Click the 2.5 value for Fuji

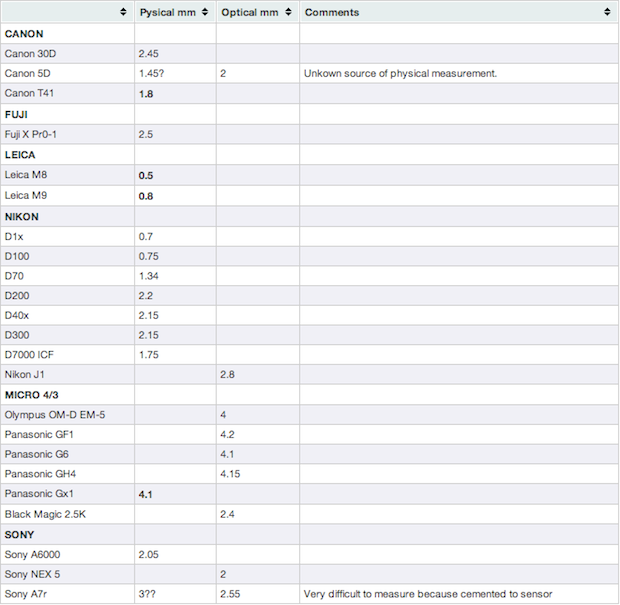(x=146, y=134)
